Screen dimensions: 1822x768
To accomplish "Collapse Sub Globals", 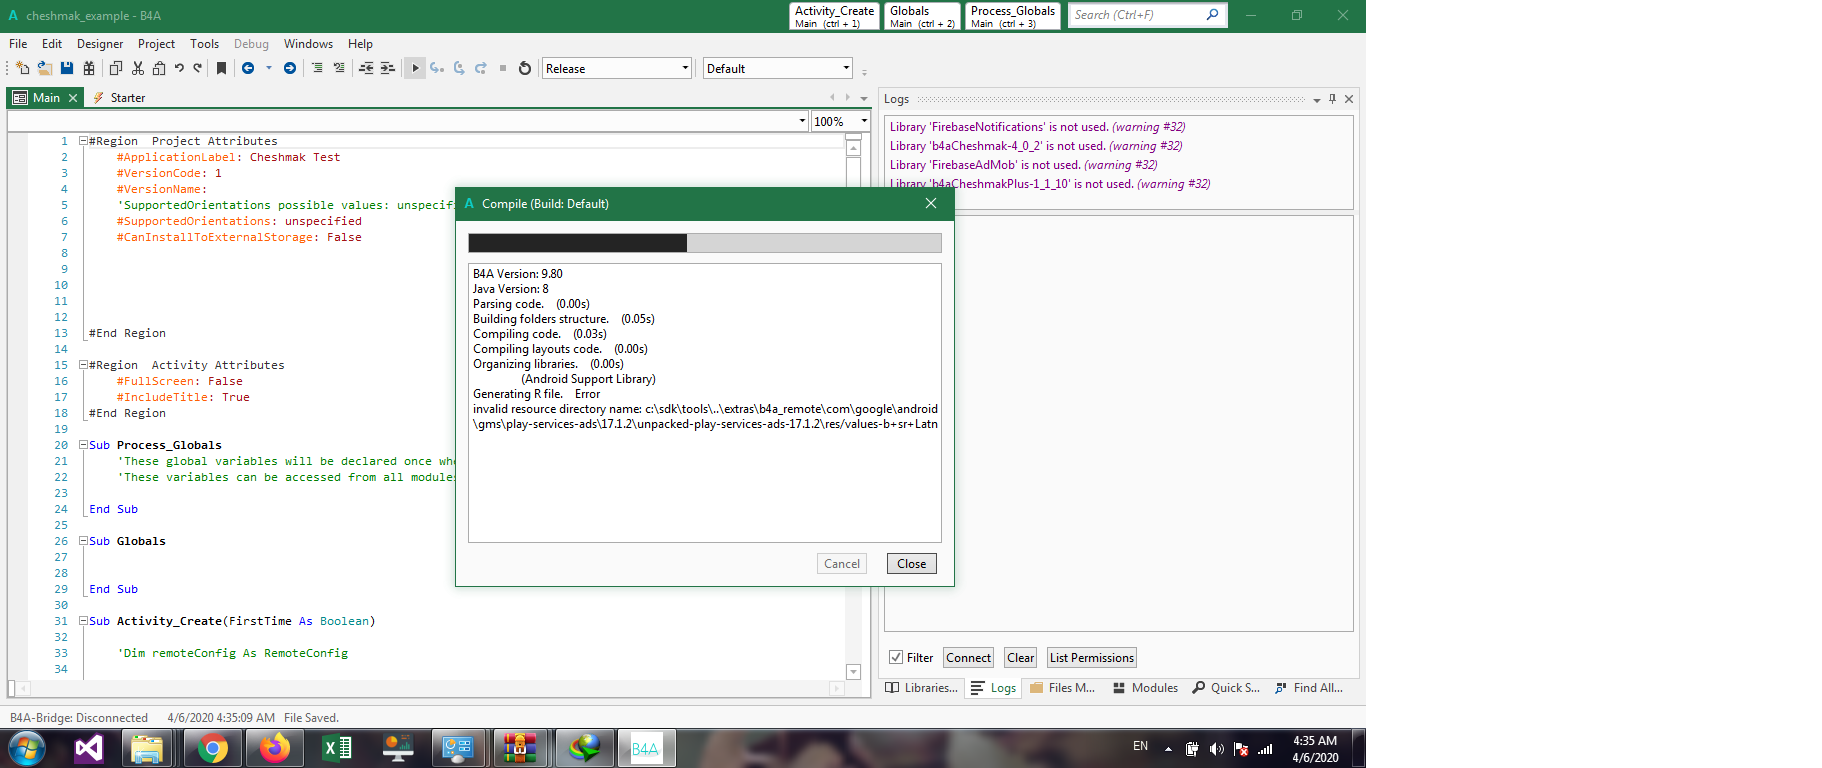I will pyautogui.click(x=83, y=541).
